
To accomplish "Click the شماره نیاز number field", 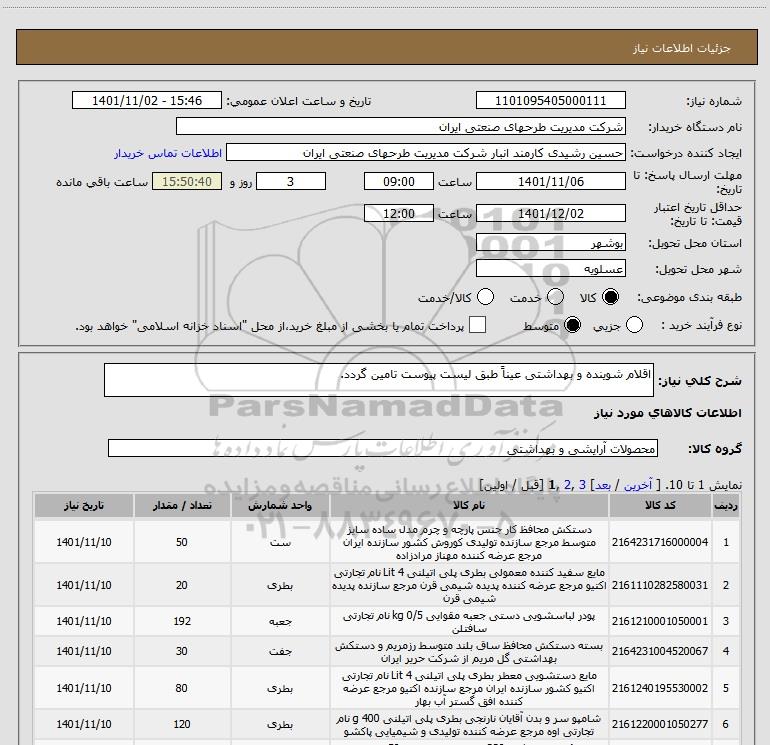I will coord(550,100).
